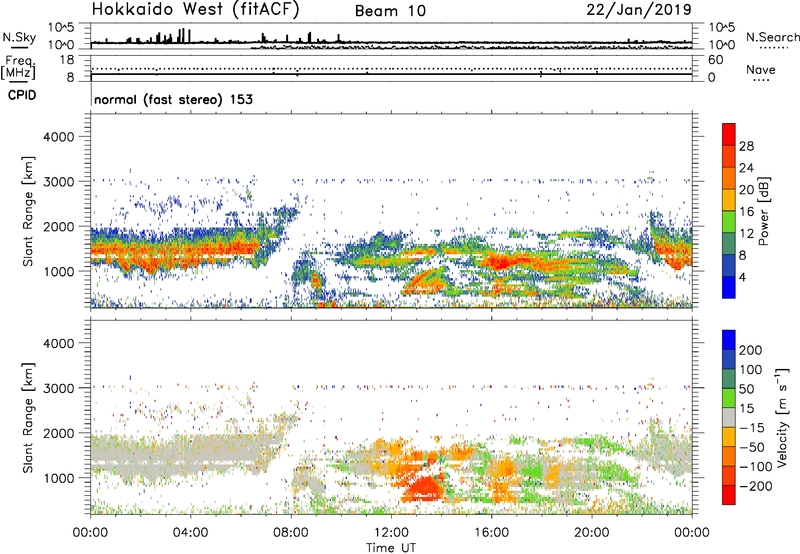Click power panel 'Slant Range [km]' label
Image resolution: width=800 pixels, height=554 pixels.
28,212
